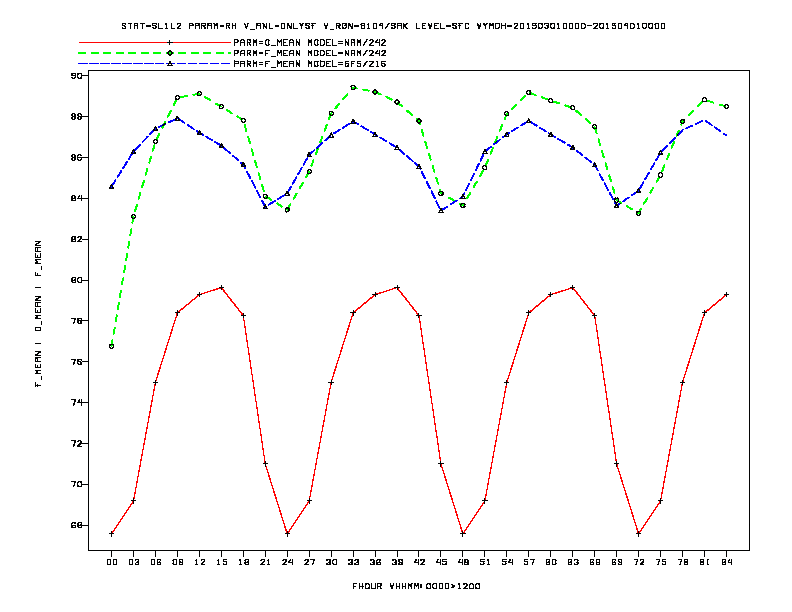Click the vertical axis label F_MEAN | O_MEAN | F_MEAN
792x612 pixels.
38,314
